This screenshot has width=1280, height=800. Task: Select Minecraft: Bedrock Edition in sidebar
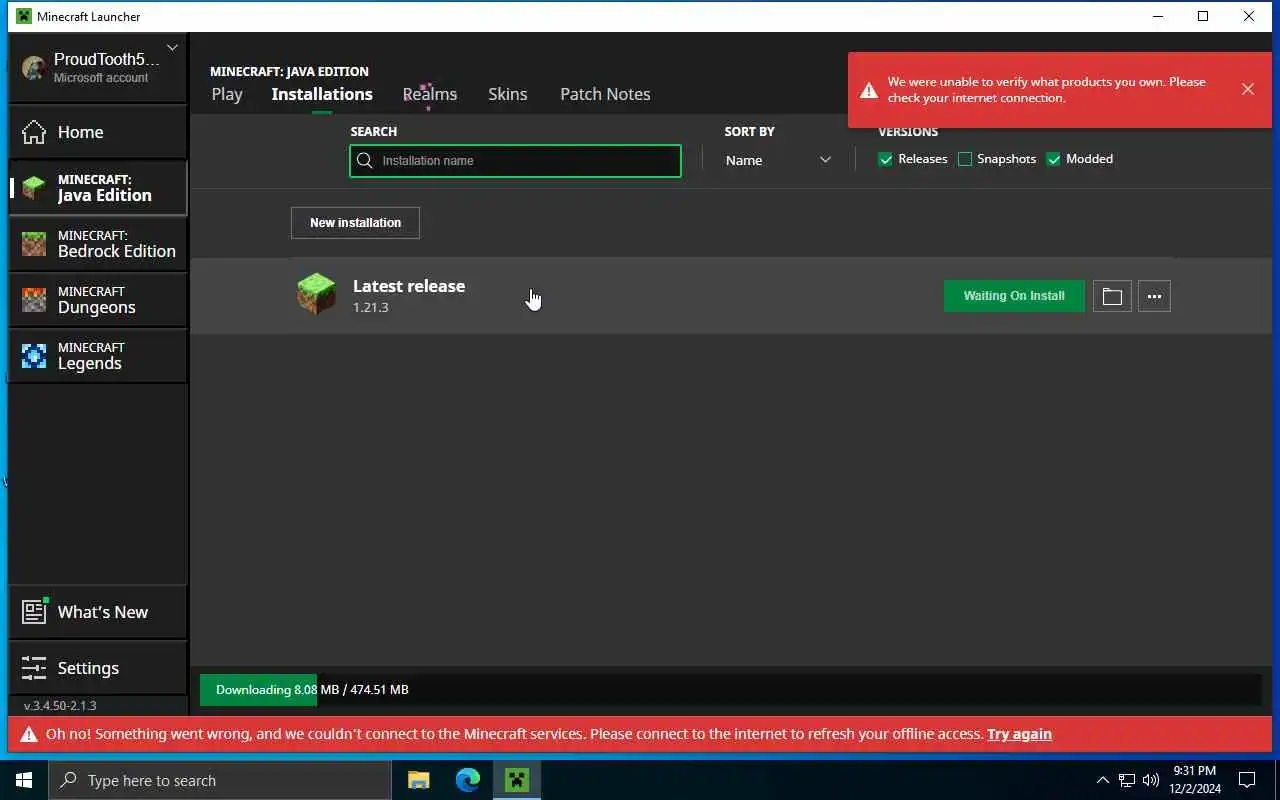coord(97,244)
